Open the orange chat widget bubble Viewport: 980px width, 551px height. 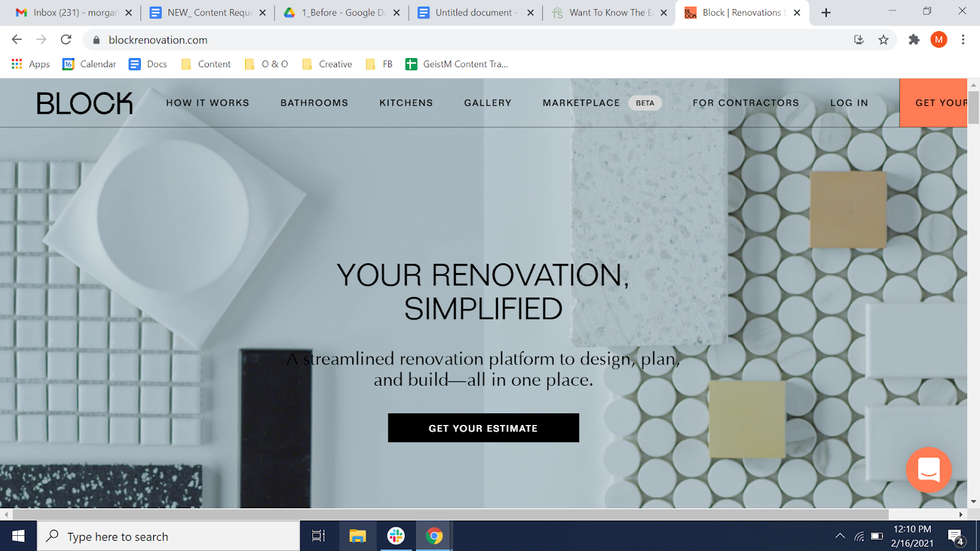[929, 469]
